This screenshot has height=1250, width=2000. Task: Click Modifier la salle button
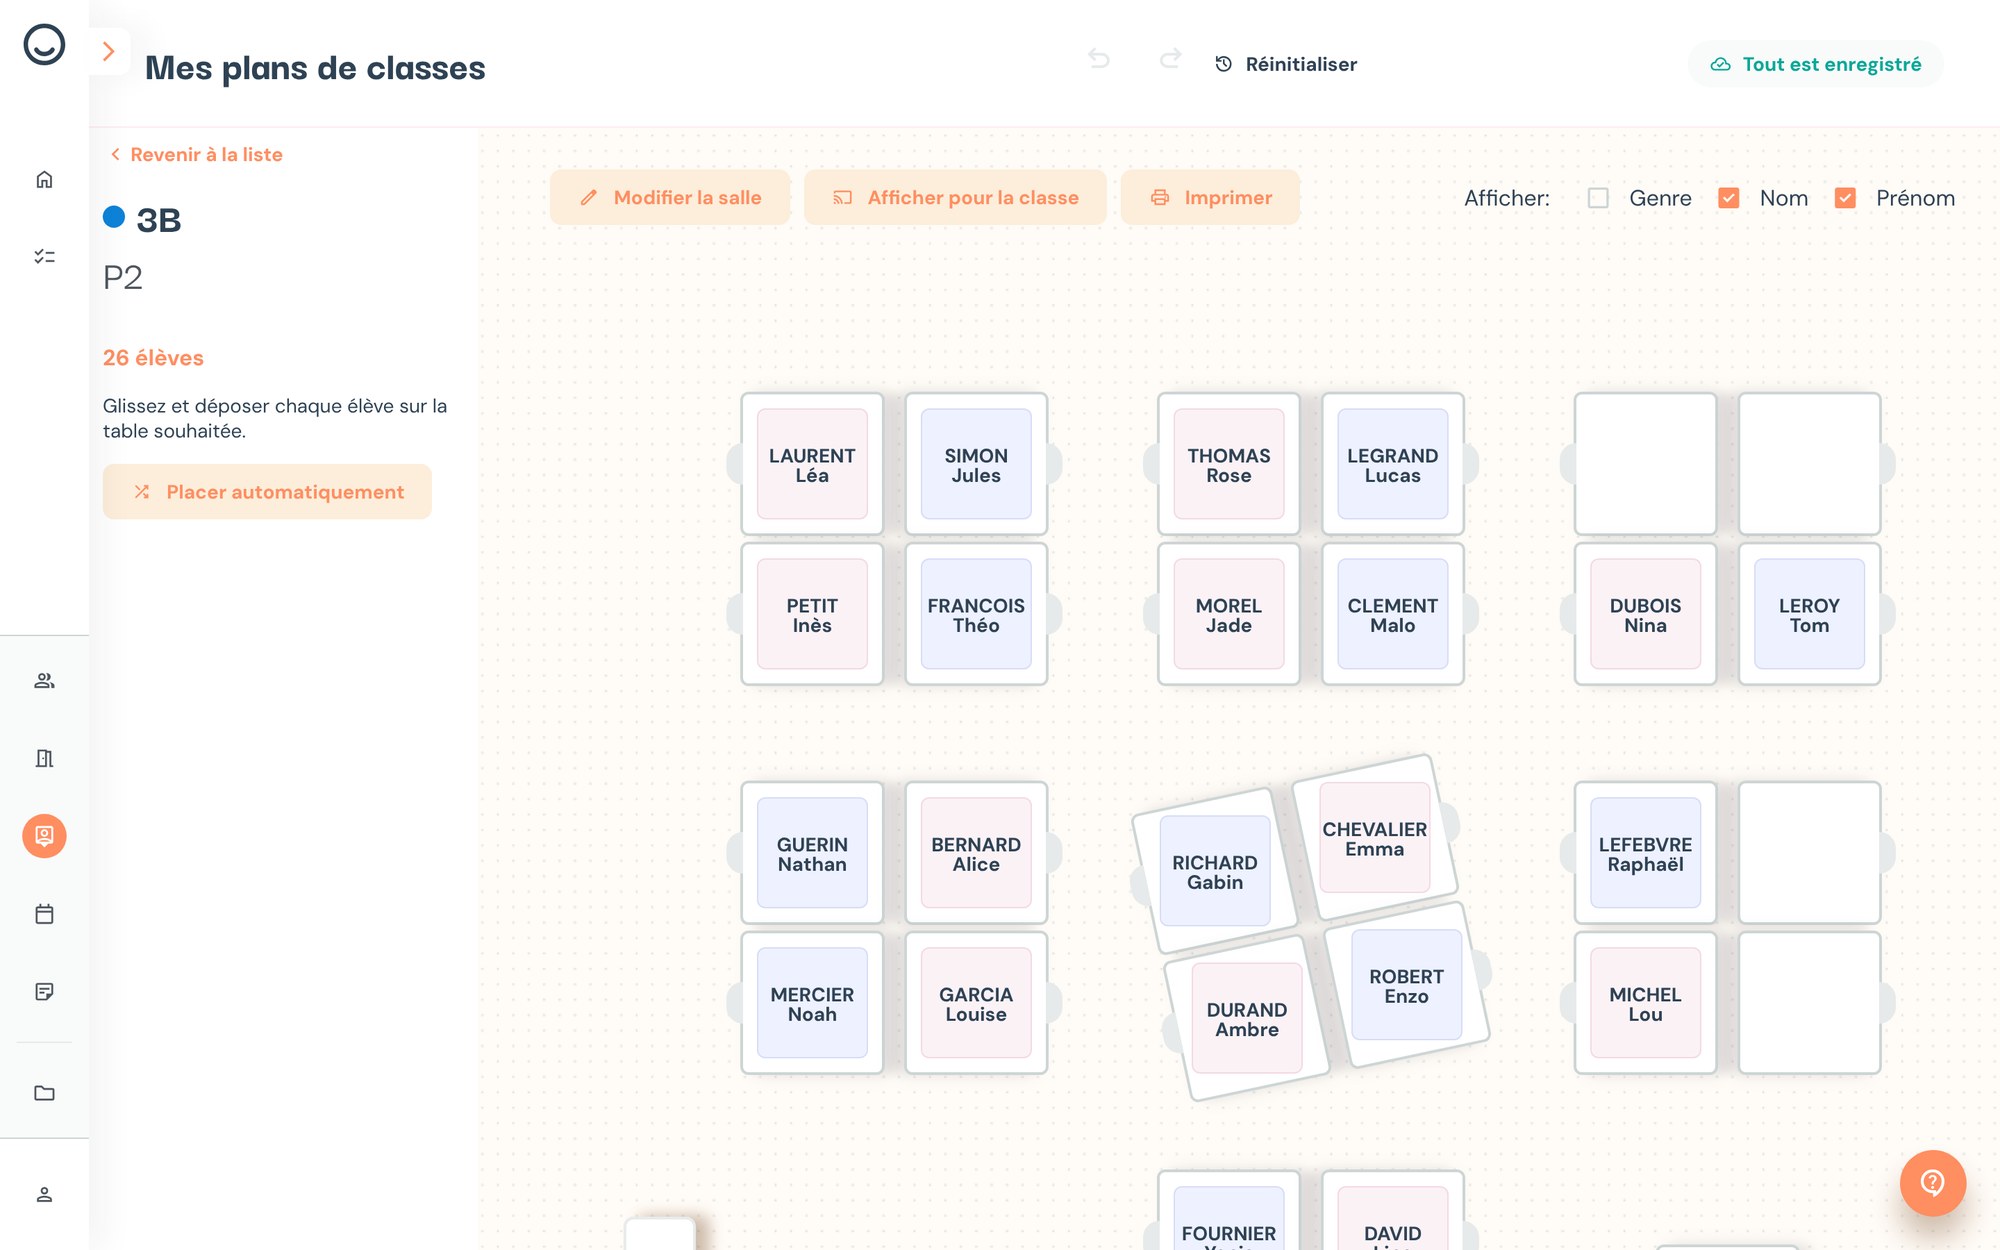tap(670, 197)
